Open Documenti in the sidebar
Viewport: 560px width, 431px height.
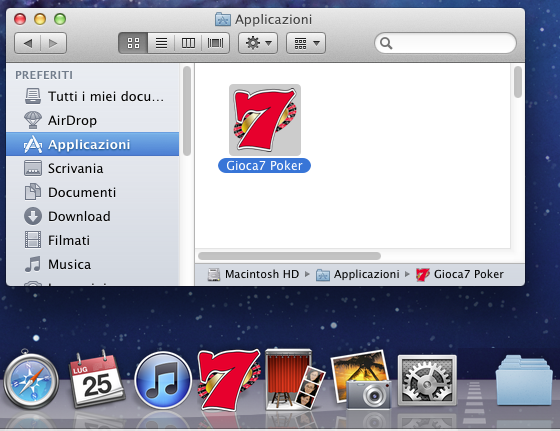coord(93,192)
